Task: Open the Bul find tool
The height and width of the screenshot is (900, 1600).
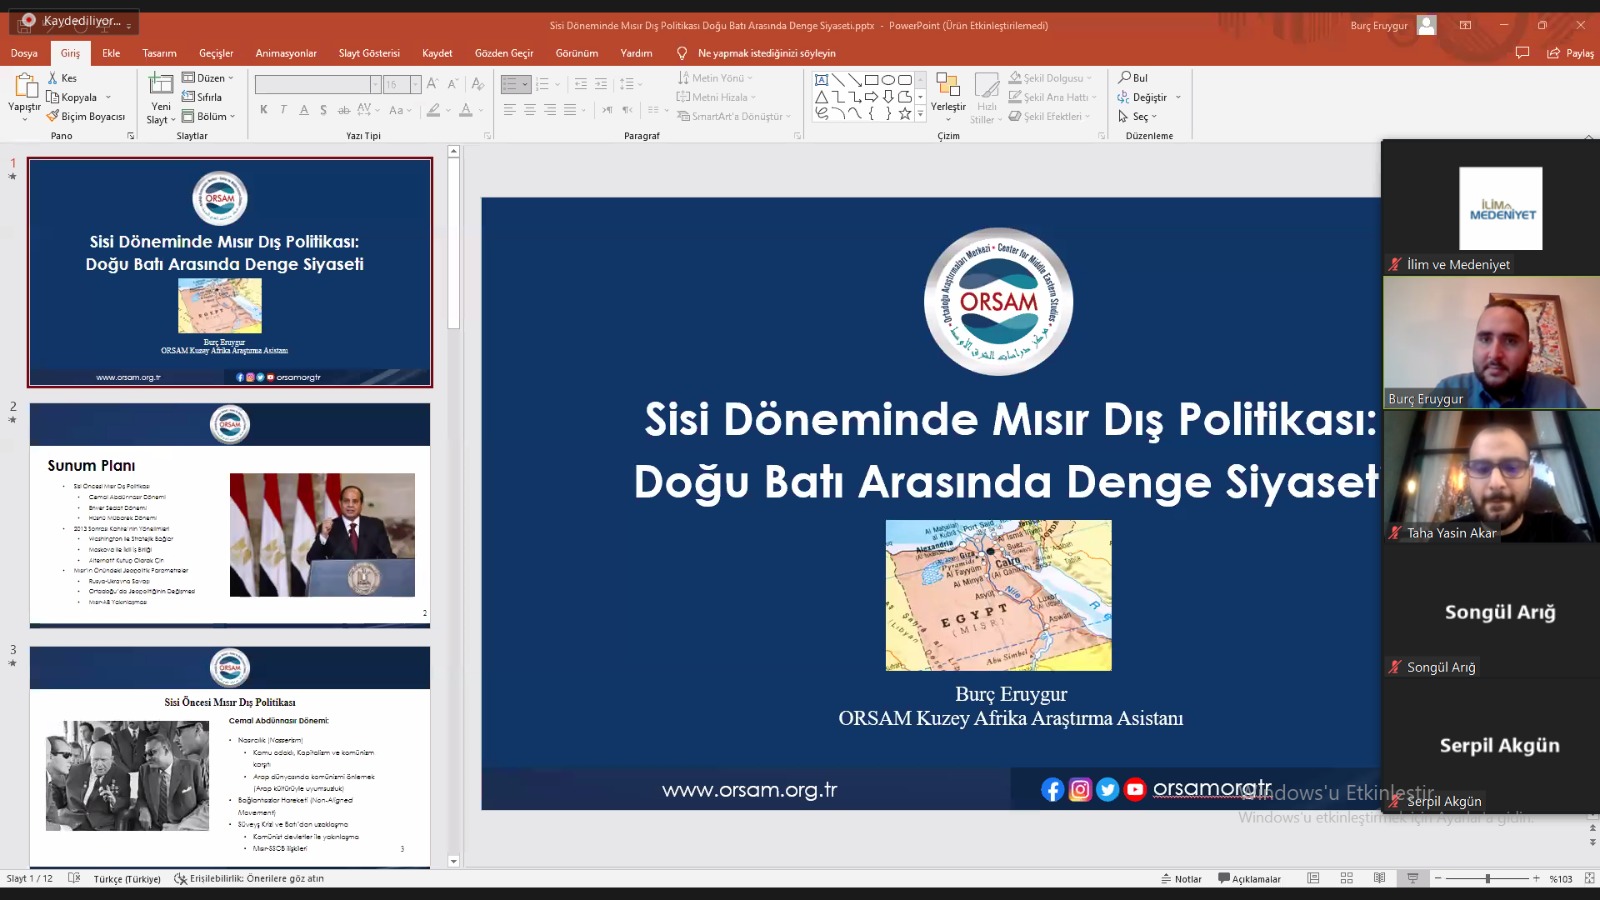Action: coord(1133,78)
